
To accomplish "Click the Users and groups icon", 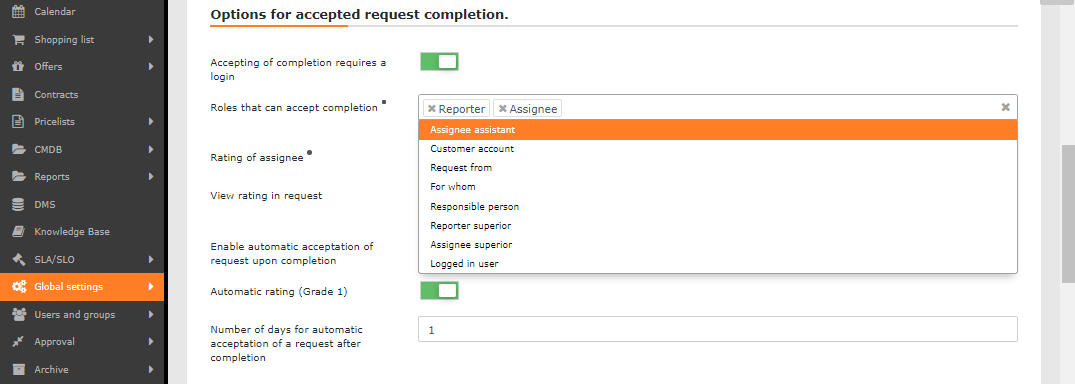I will click(19, 314).
